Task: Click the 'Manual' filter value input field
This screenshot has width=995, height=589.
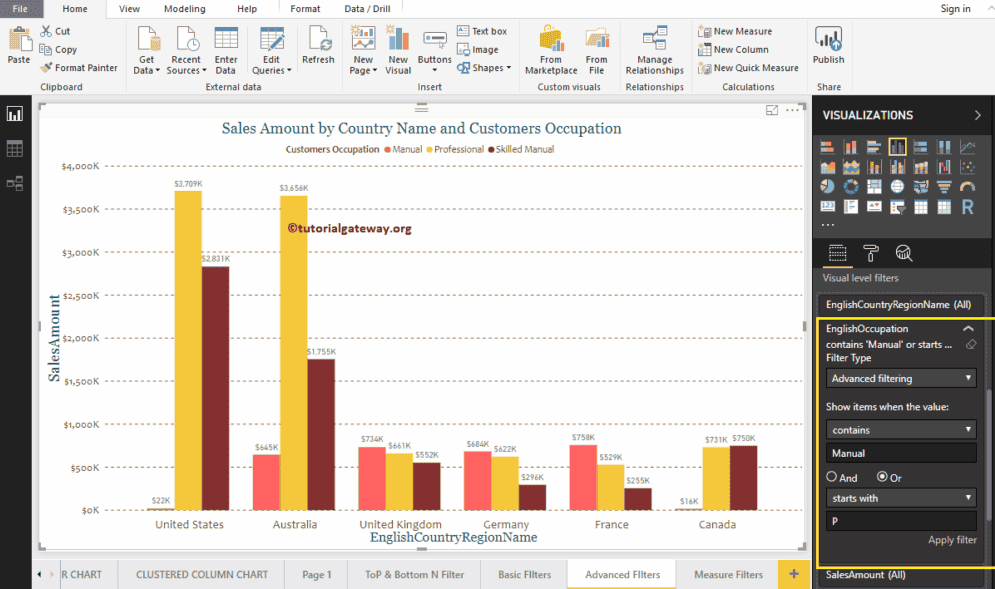Action: (x=900, y=453)
